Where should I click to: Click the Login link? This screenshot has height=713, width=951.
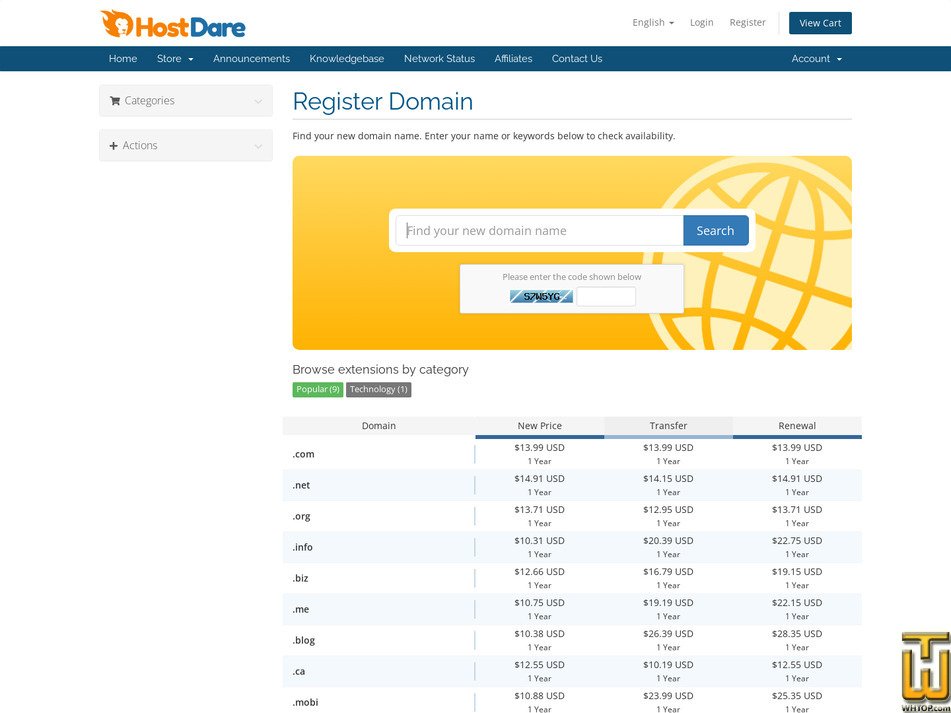click(x=701, y=22)
